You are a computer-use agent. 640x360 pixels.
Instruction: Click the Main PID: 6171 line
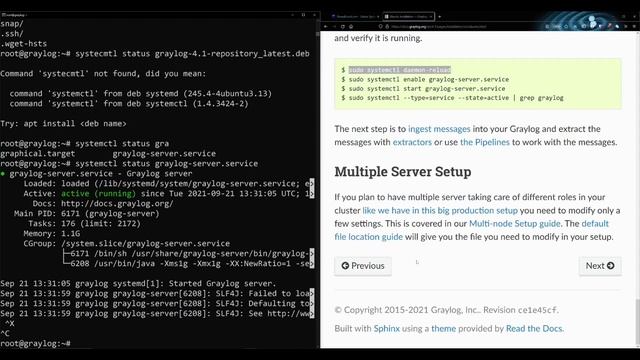click(87, 213)
